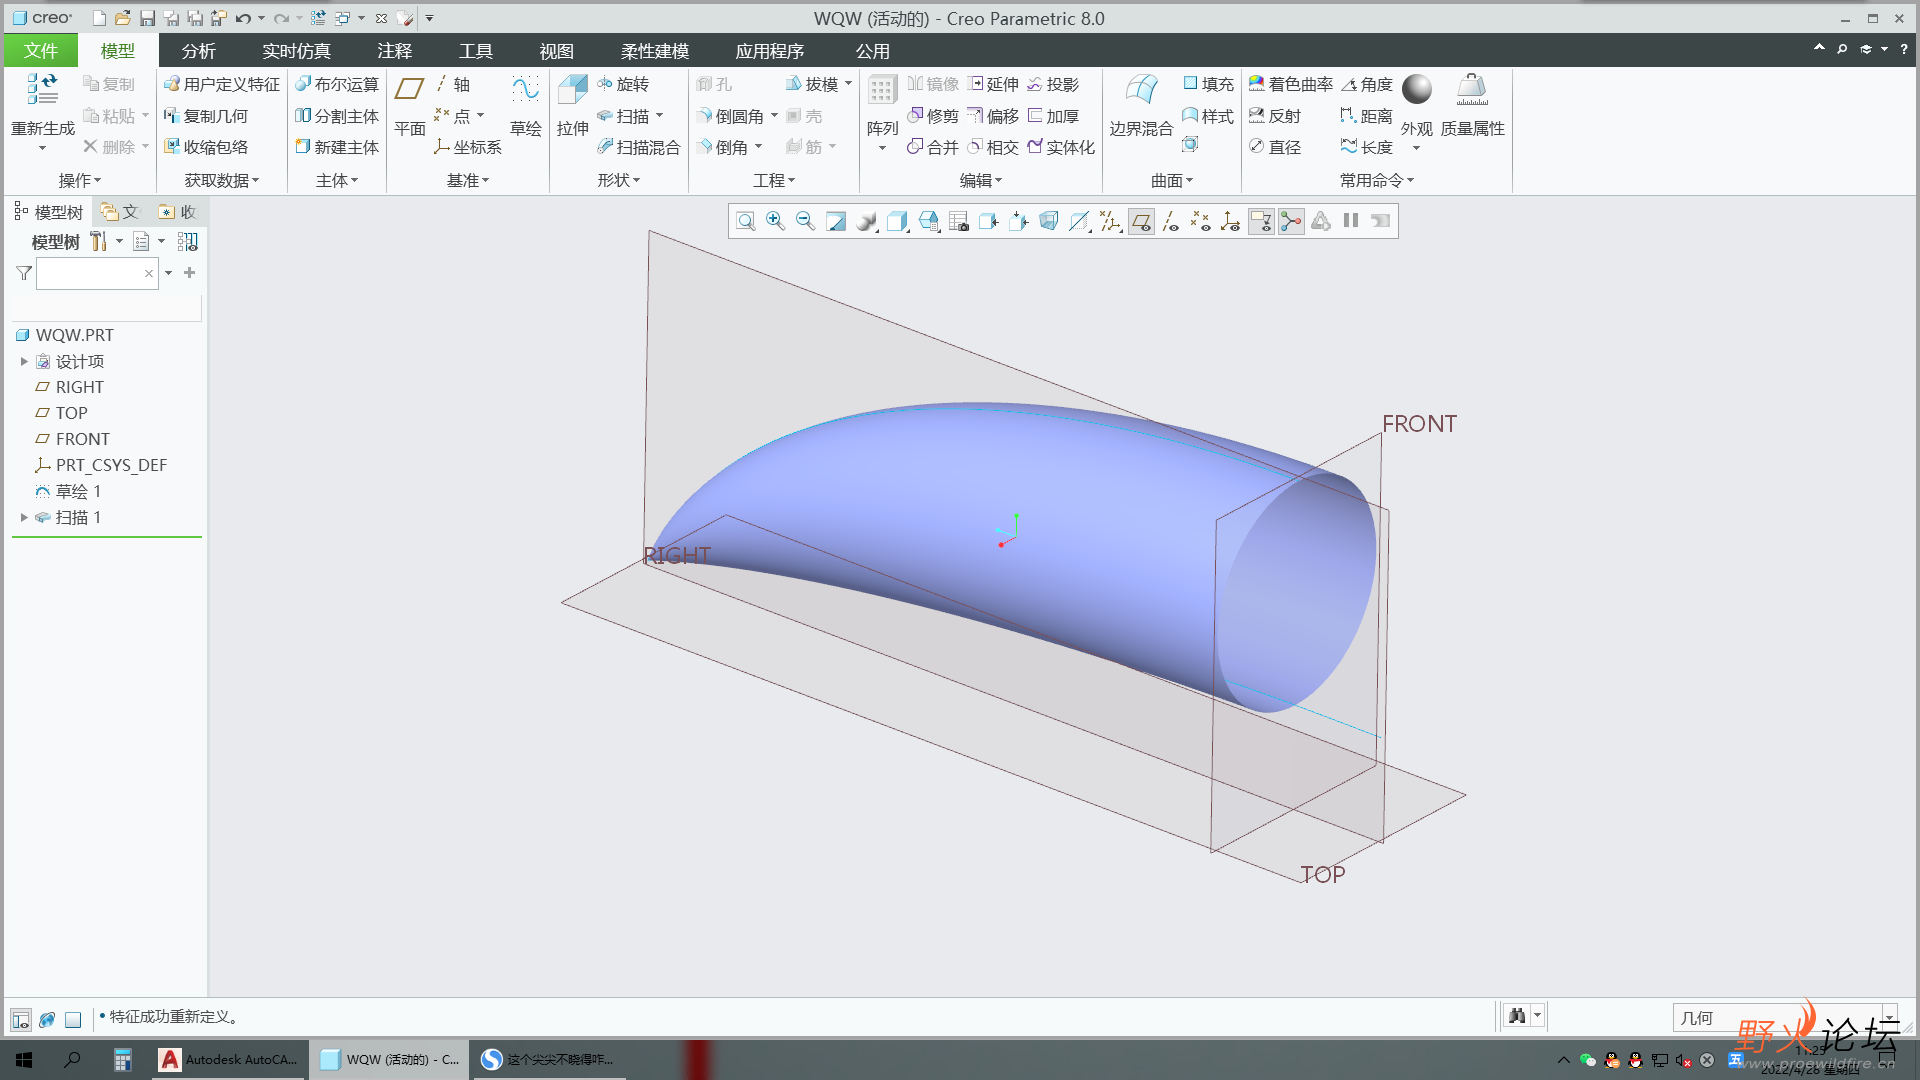Image resolution: width=1920 pixels, height=1080 pixels.
Task: Expand the 扫描 1 feature node
Action: 24,517
